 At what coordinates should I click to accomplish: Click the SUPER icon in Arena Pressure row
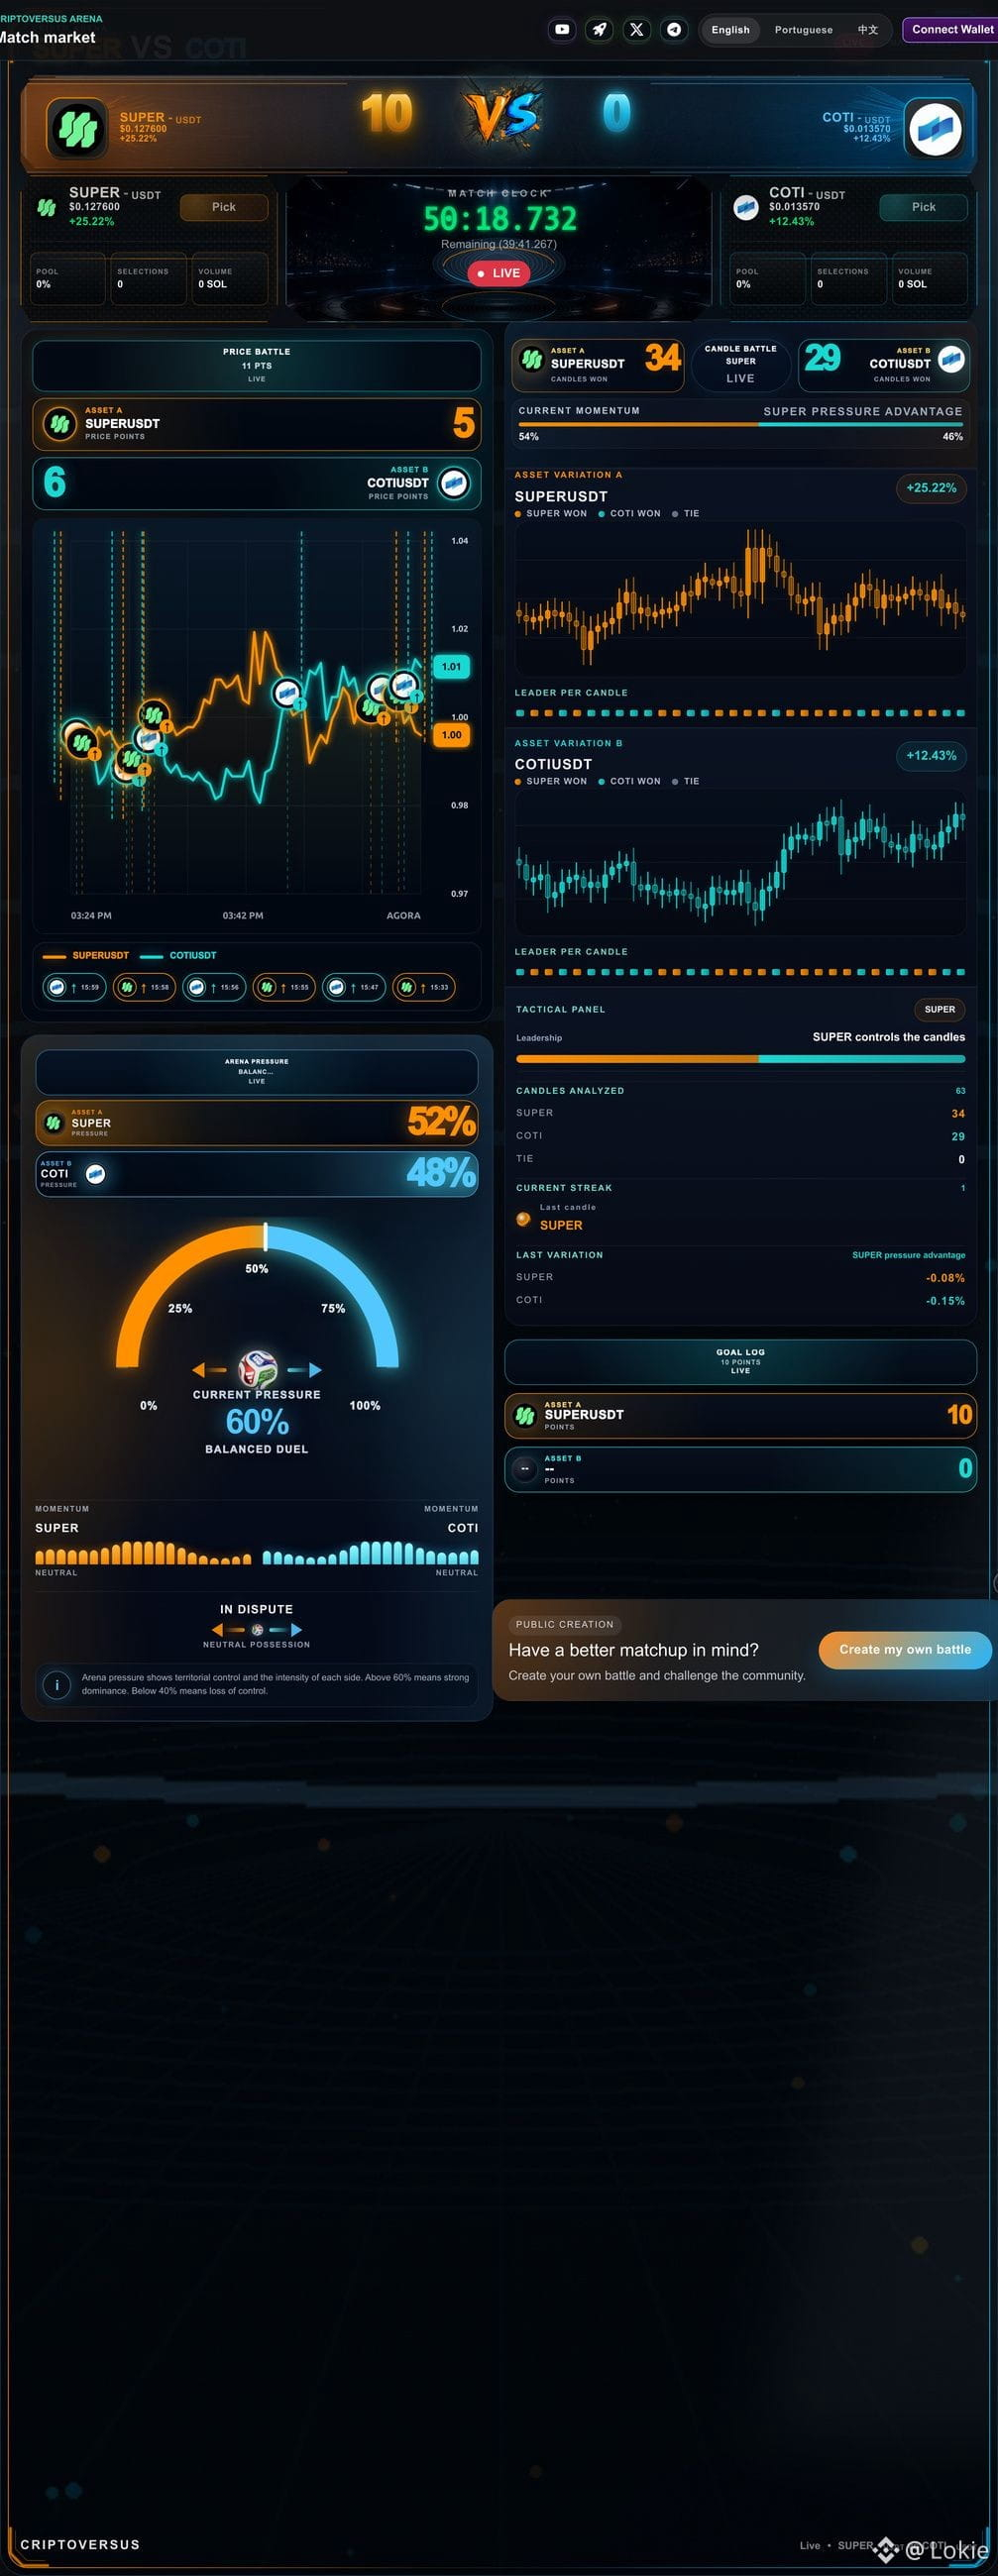(54, 1123)
